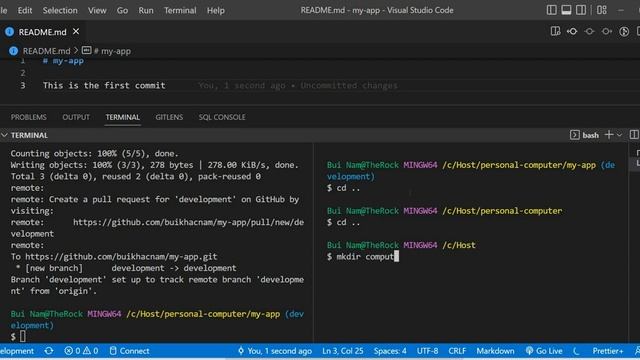Open the Customize Layout icon
The width and height of the screenshot is (640, 360).
coord(602,10)
